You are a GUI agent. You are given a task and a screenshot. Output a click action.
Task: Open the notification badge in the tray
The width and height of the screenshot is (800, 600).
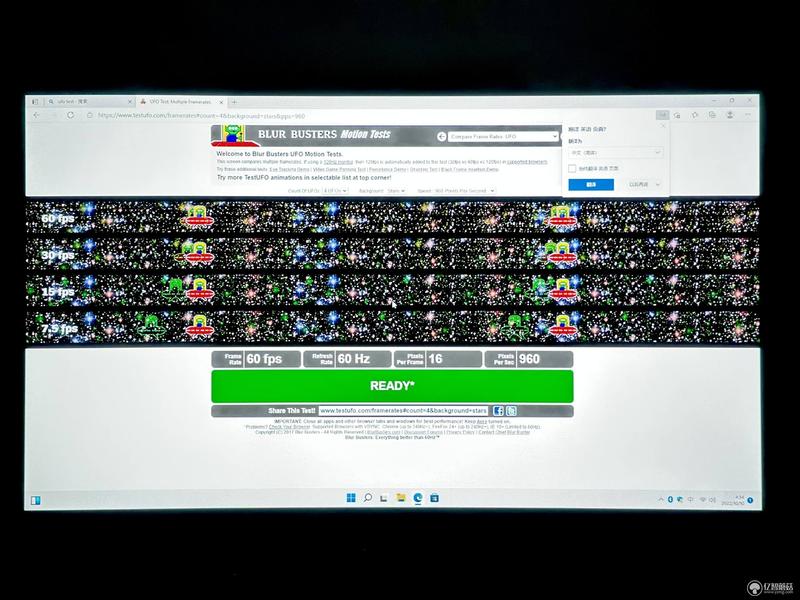coord(751,500)
